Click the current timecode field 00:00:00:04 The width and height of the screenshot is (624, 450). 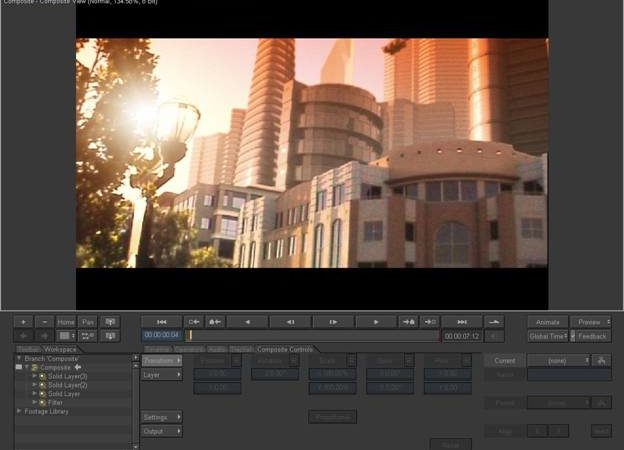tap(162, 335)
